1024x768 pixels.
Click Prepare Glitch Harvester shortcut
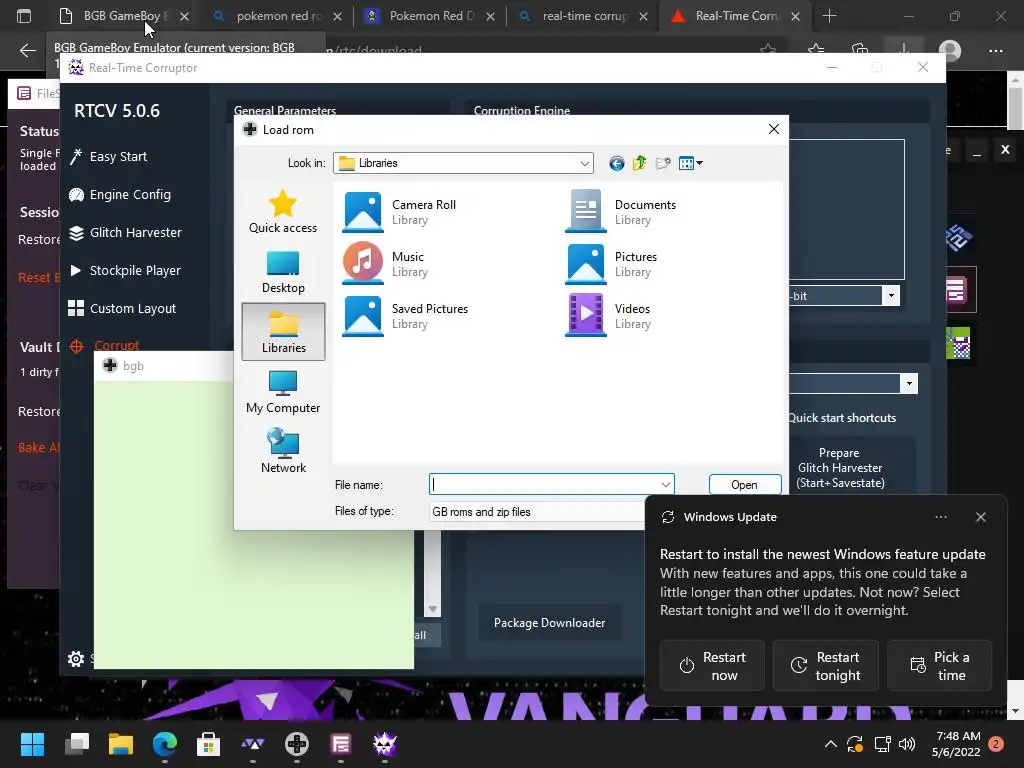point(840,468)
